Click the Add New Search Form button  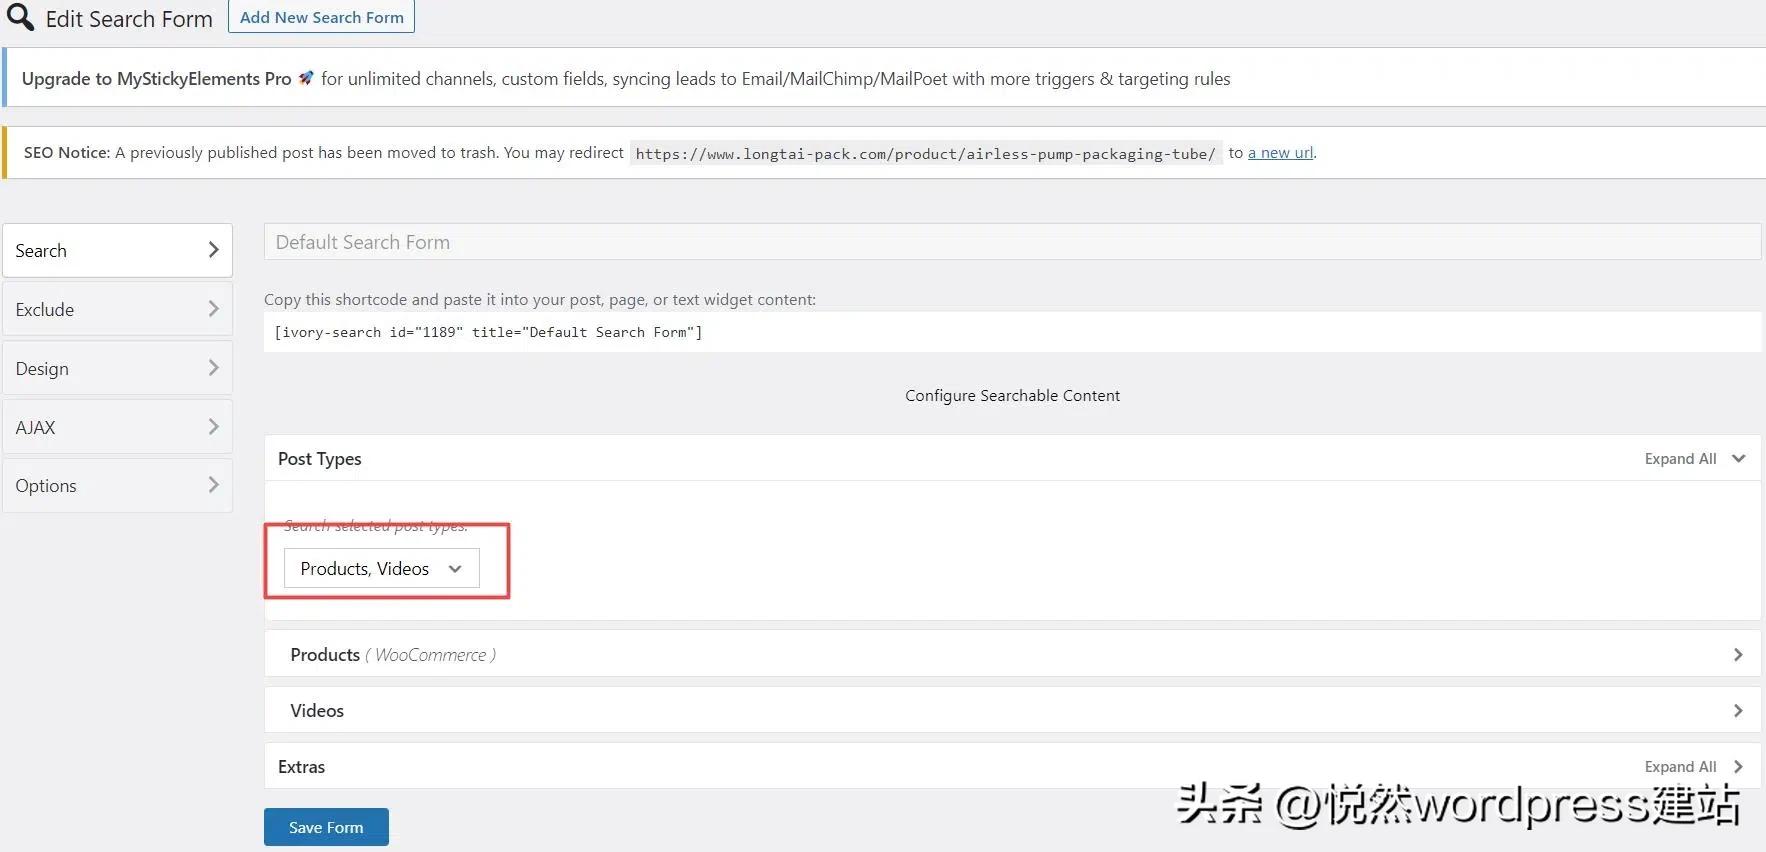(x=321, y=17)
